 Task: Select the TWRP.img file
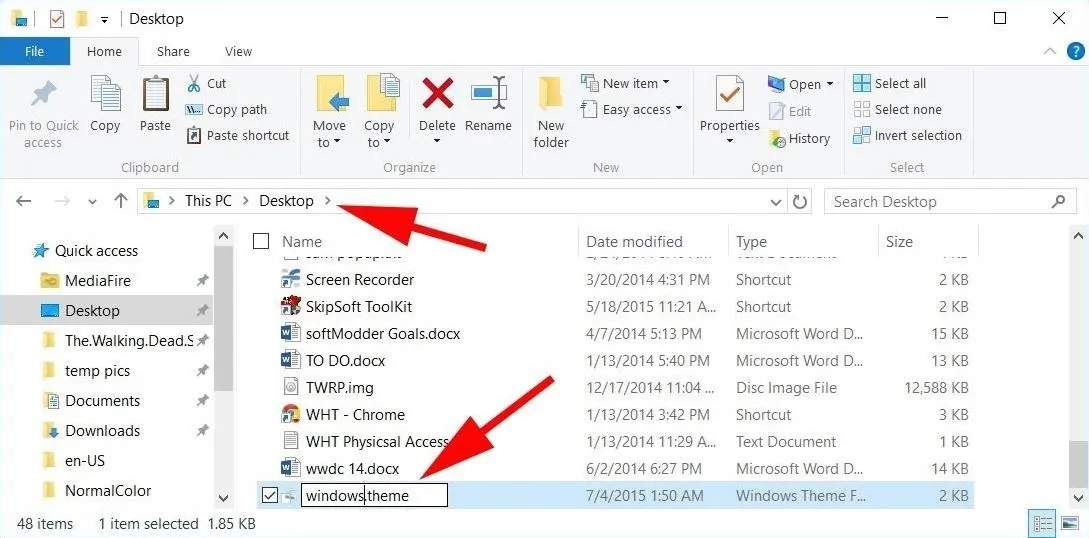point(340,388)
